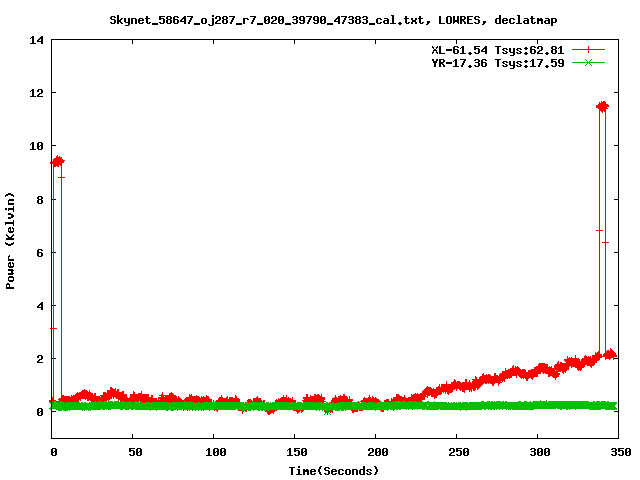Click x-axis tick label 350
The height and width of the screenshot is (480, 640).
click(620, 452)
